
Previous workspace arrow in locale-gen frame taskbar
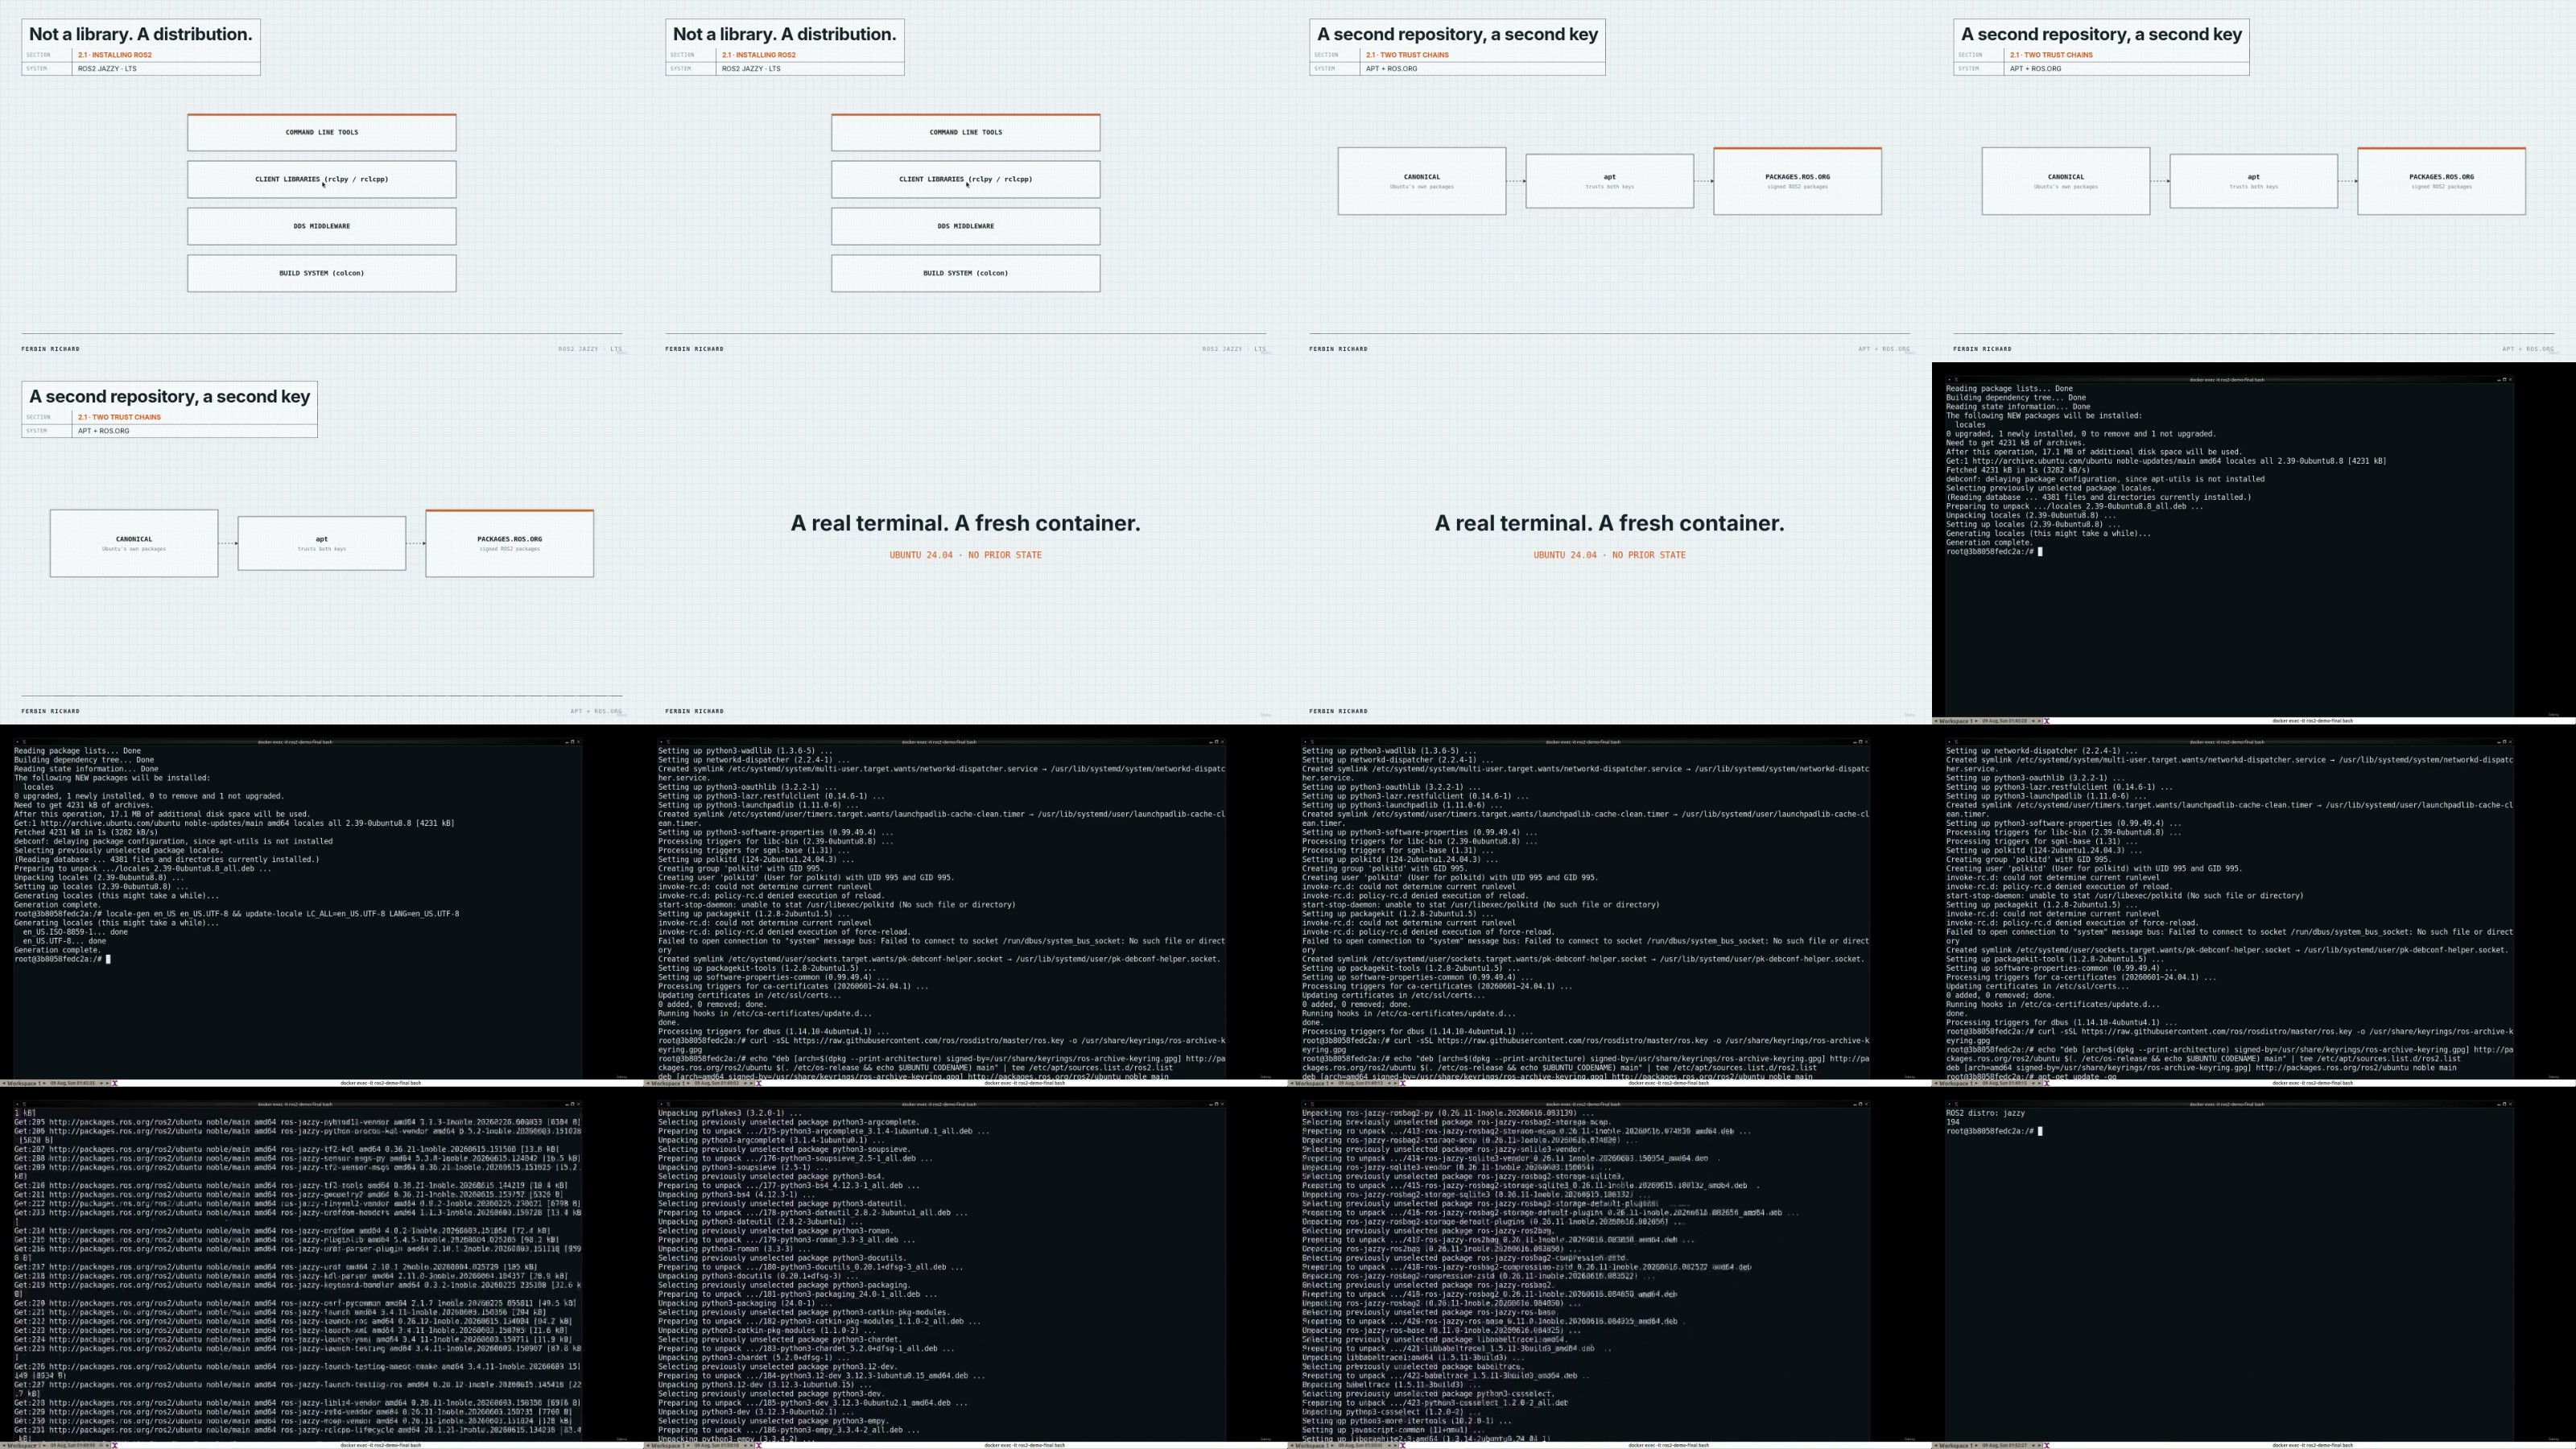click(x=4, y=1083)
